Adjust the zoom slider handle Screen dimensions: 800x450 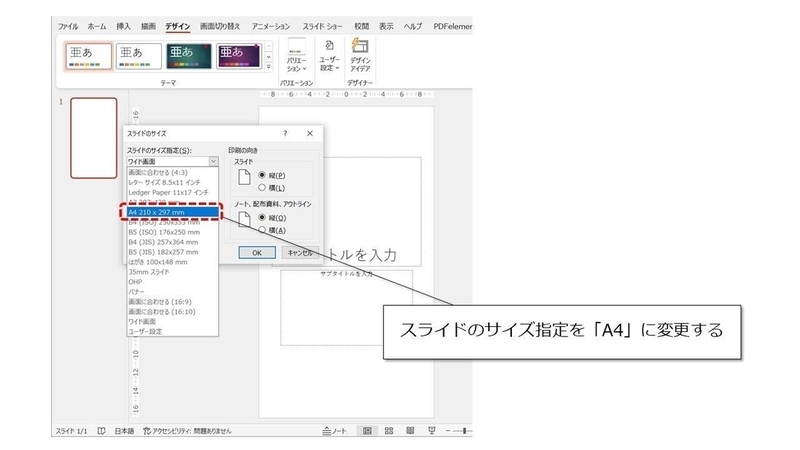pos(465,431)
